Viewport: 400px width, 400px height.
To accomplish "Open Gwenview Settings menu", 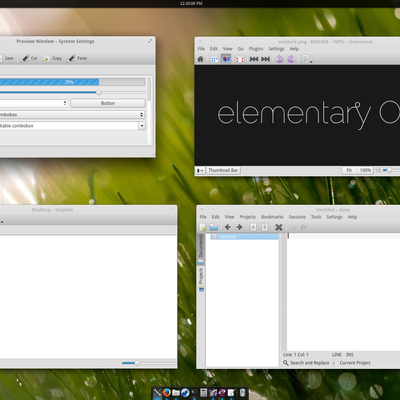I will 276,49.
